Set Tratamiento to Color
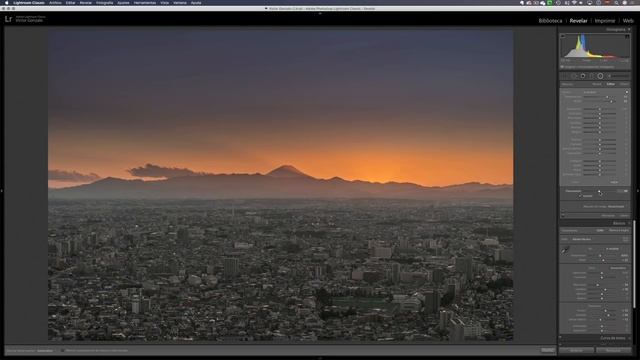The image size is (640, 360). pyautogui.click(x=600, y=230)
